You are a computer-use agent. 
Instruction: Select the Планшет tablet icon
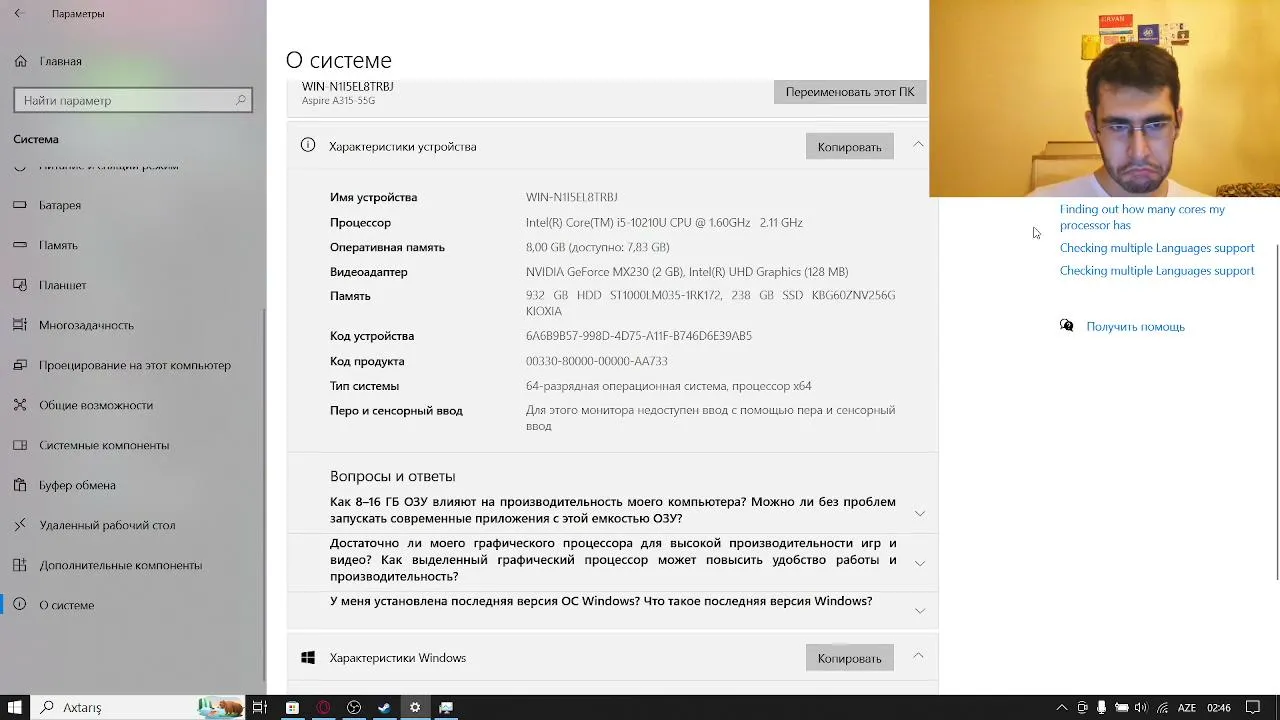click(20, 285)
